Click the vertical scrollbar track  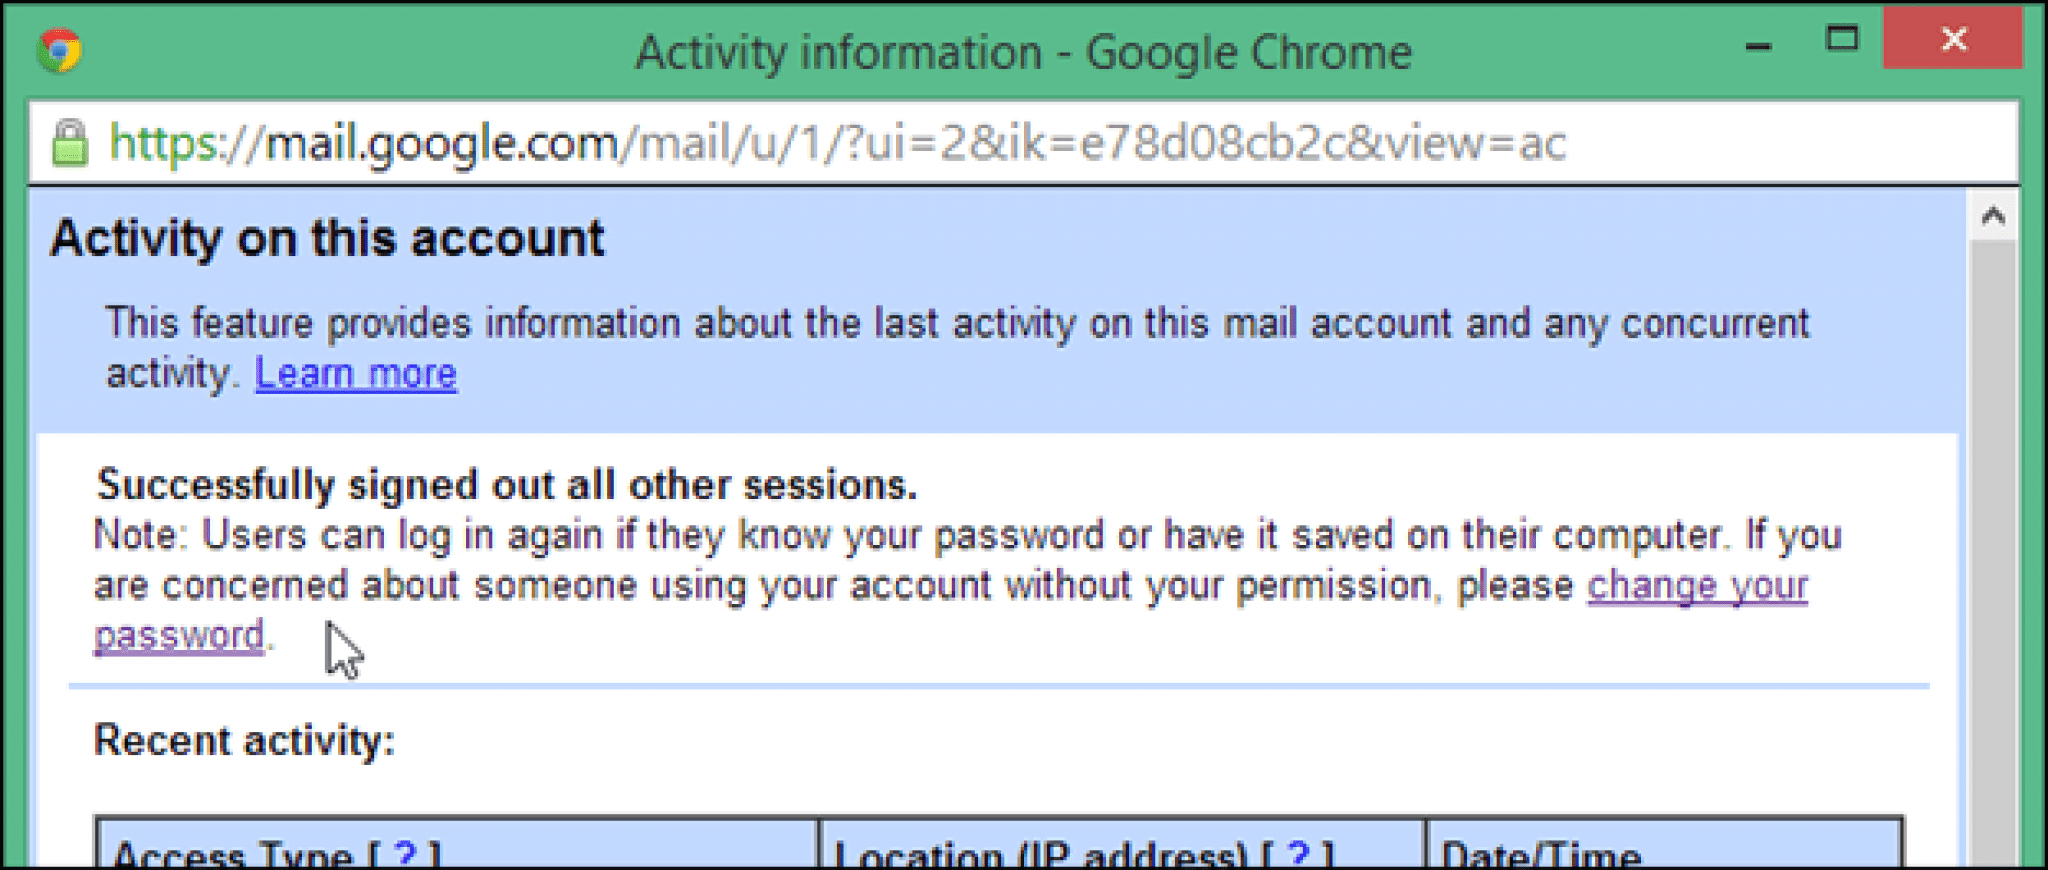1993,550
